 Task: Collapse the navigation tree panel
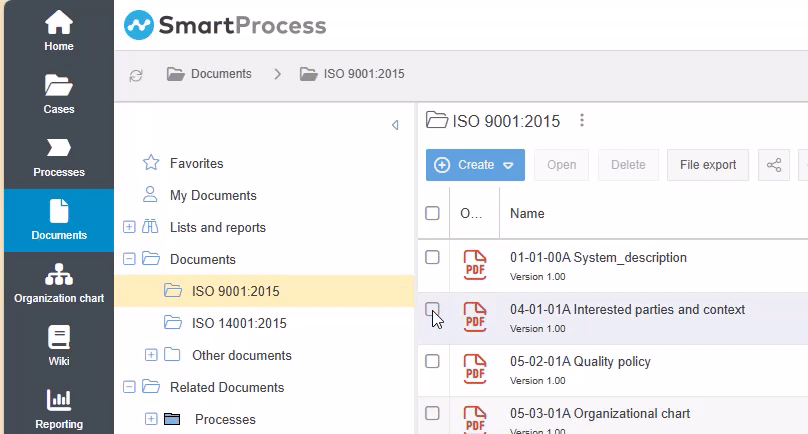pos(395,125)
